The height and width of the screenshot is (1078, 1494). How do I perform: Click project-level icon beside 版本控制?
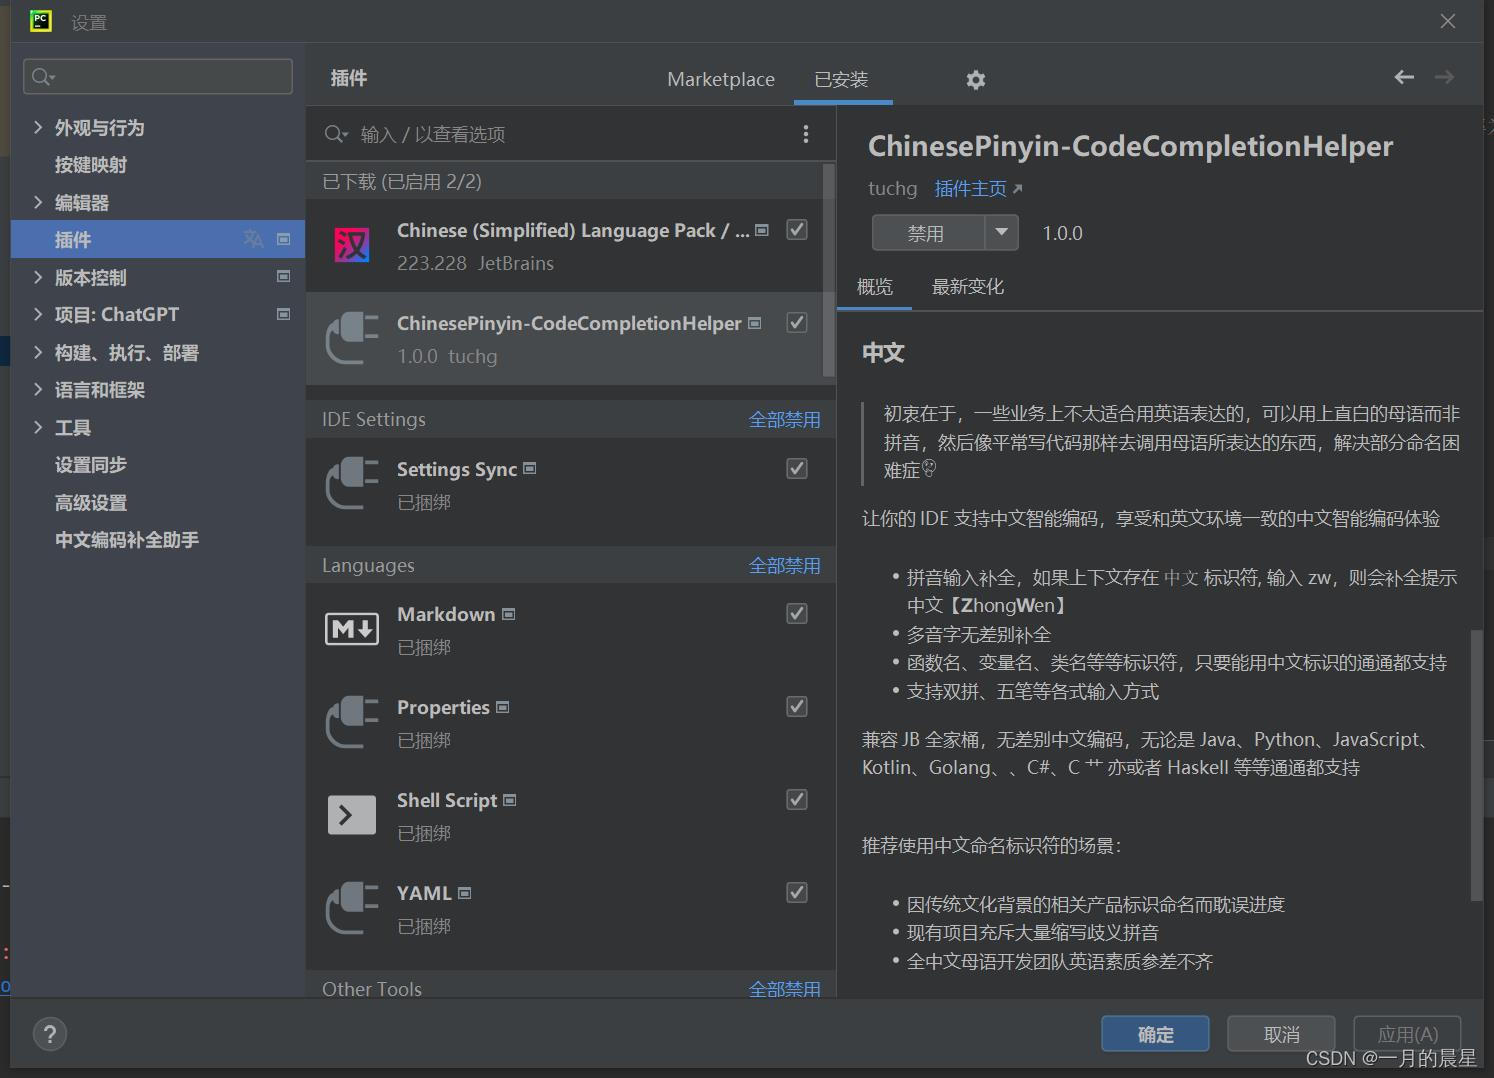click(x=284, y=277)
